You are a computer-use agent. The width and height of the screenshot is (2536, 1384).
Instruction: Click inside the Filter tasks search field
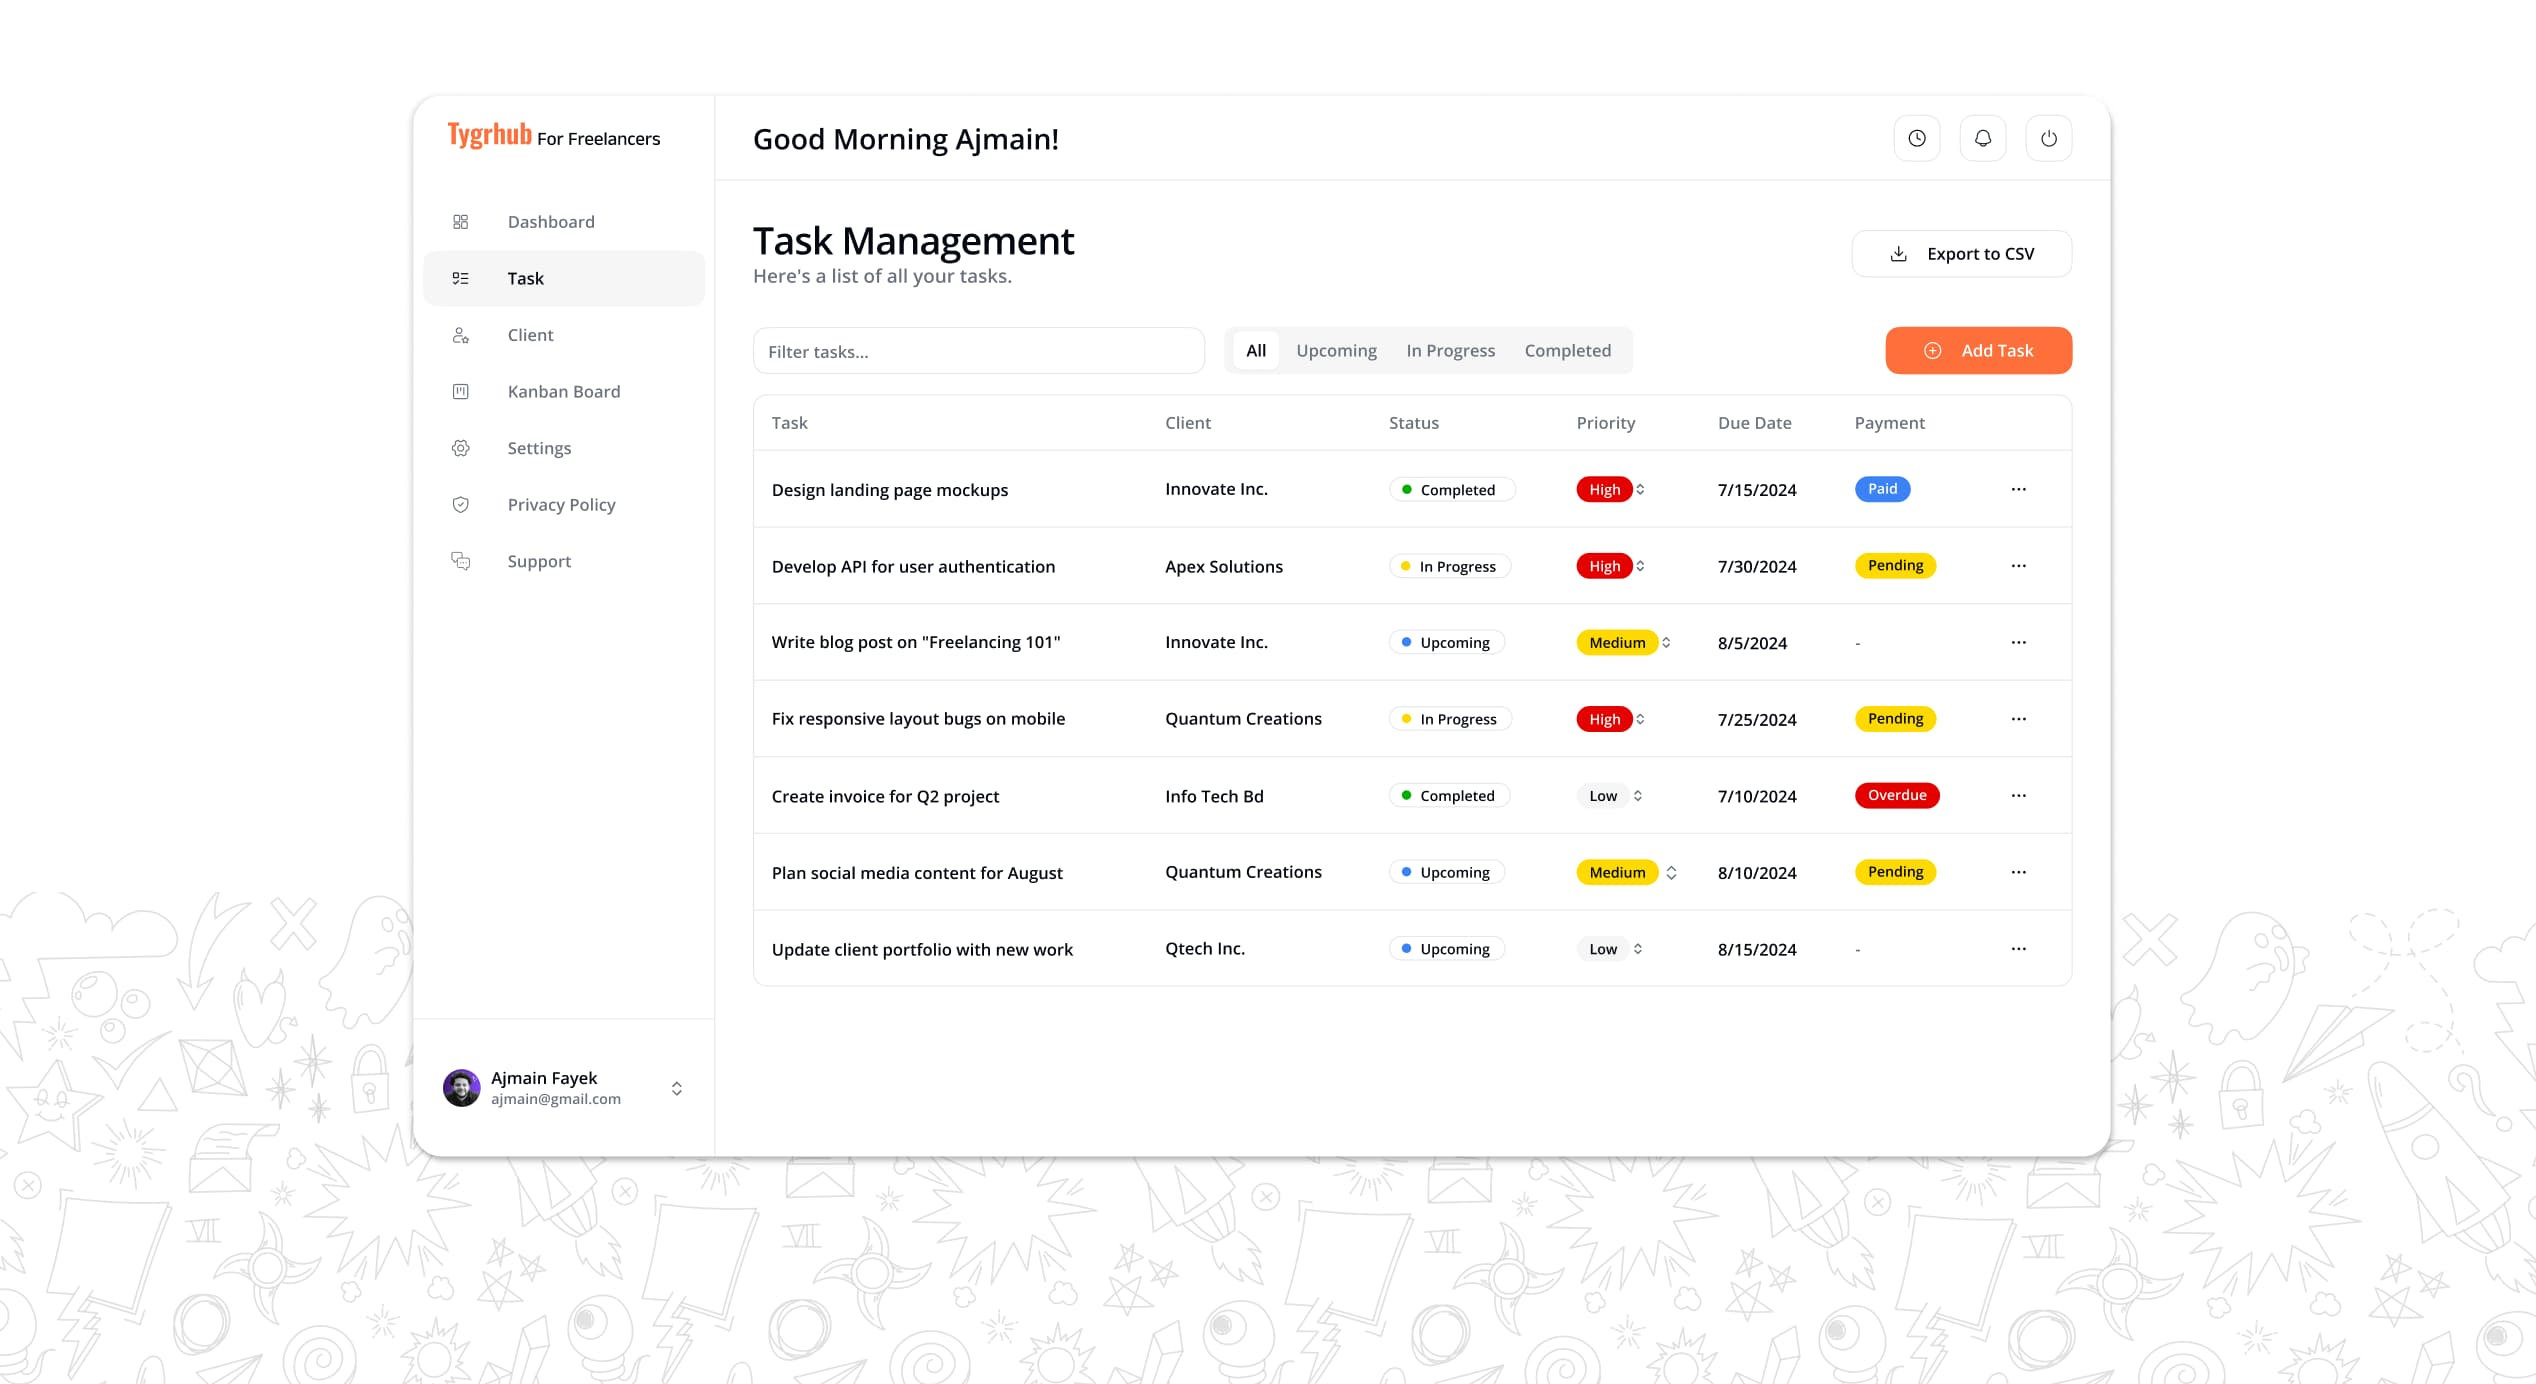(978, 350)
